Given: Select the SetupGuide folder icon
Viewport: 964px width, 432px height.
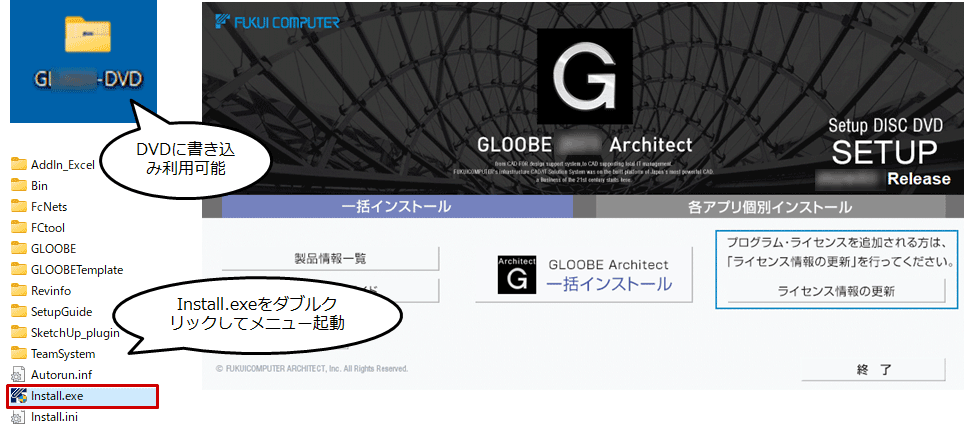Looking at the screenshot, I should tap(20, 312).
